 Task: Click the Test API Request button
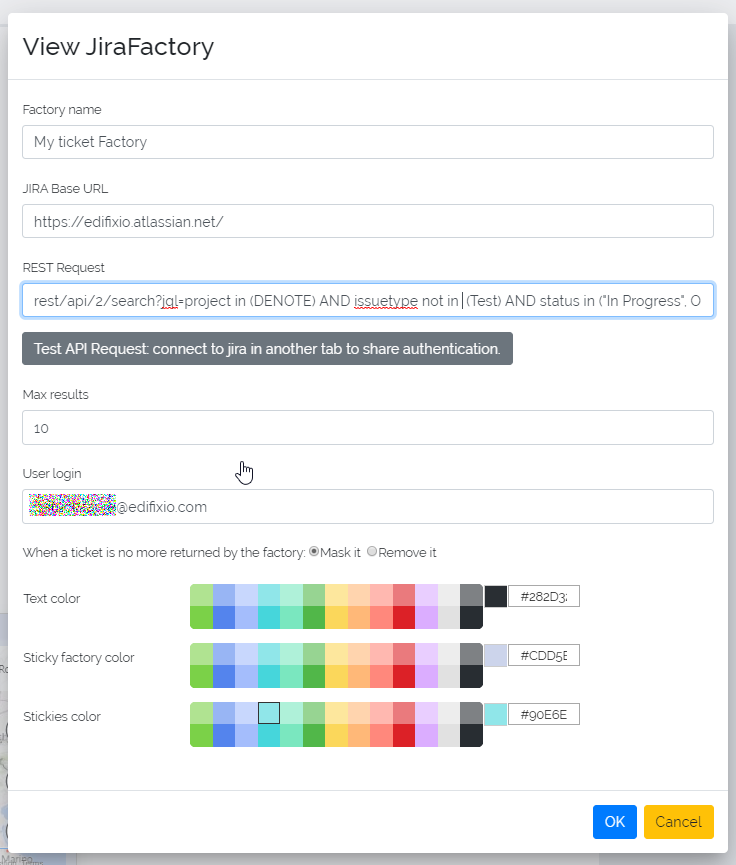click(267, 349)
